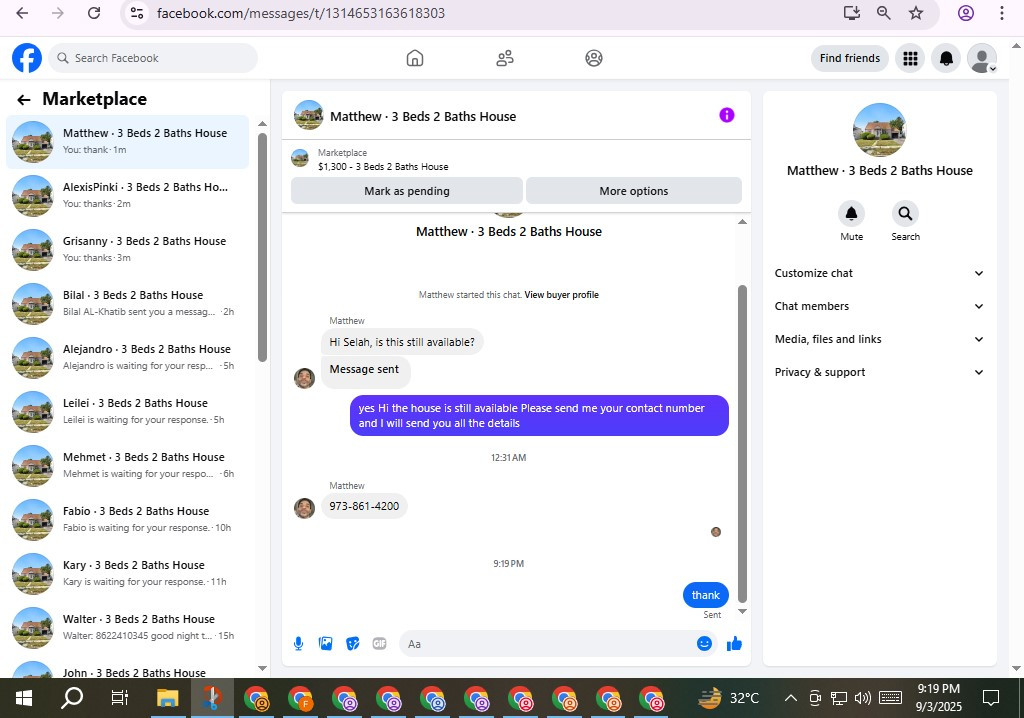Screen dimensions: 1024x718
Task: Open the emoji picker
Action: [x=704, y=644]
